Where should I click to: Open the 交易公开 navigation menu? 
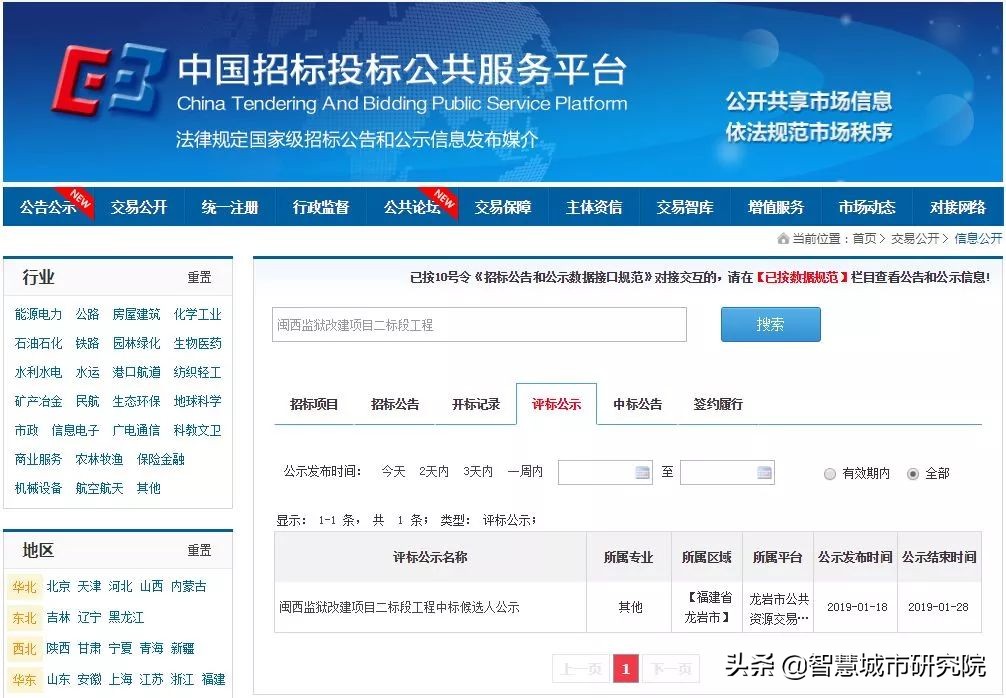139,207
